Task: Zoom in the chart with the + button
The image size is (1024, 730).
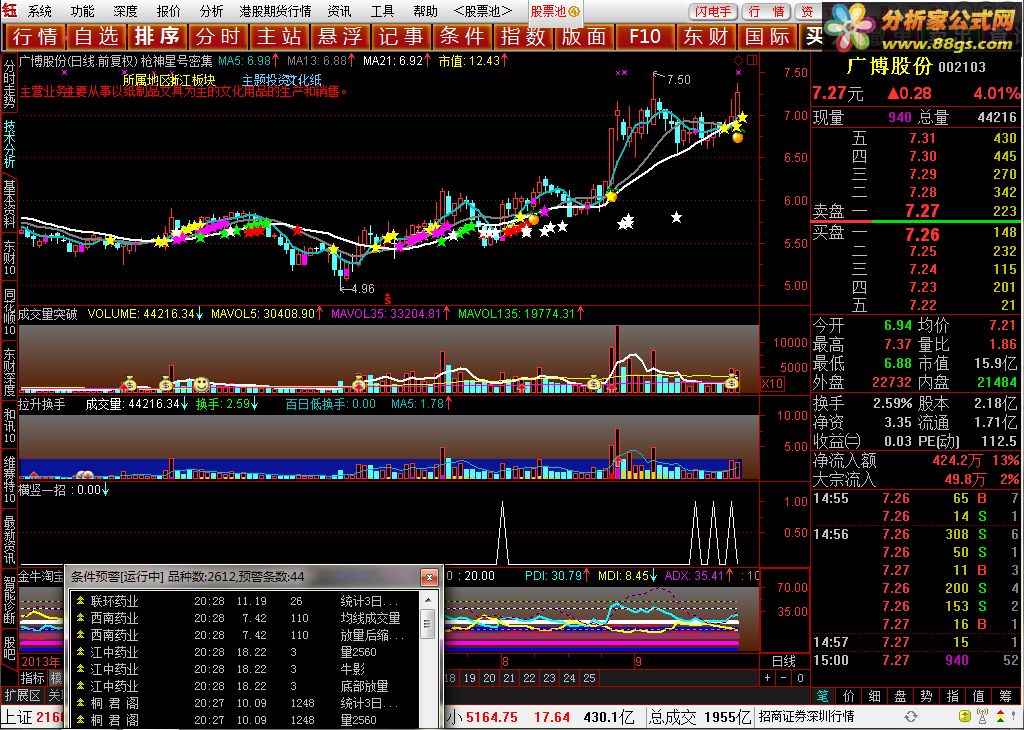Action: coord(769,678)
